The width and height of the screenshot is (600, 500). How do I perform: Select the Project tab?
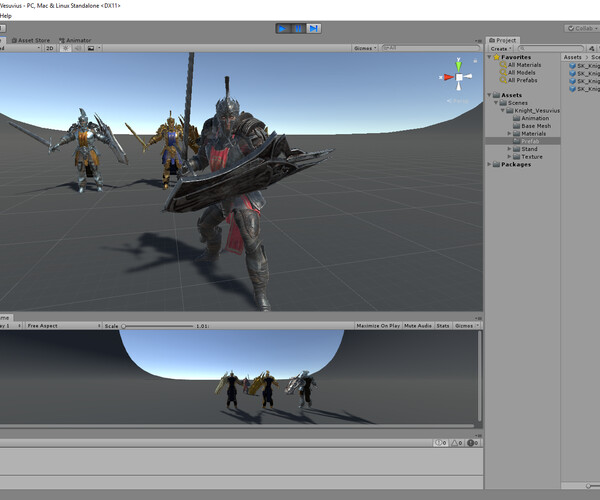point(502,40)
